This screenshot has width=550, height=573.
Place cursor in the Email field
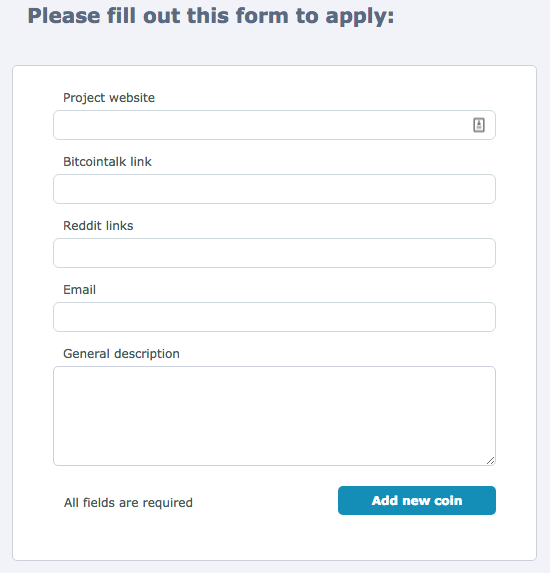coord(274,317)
